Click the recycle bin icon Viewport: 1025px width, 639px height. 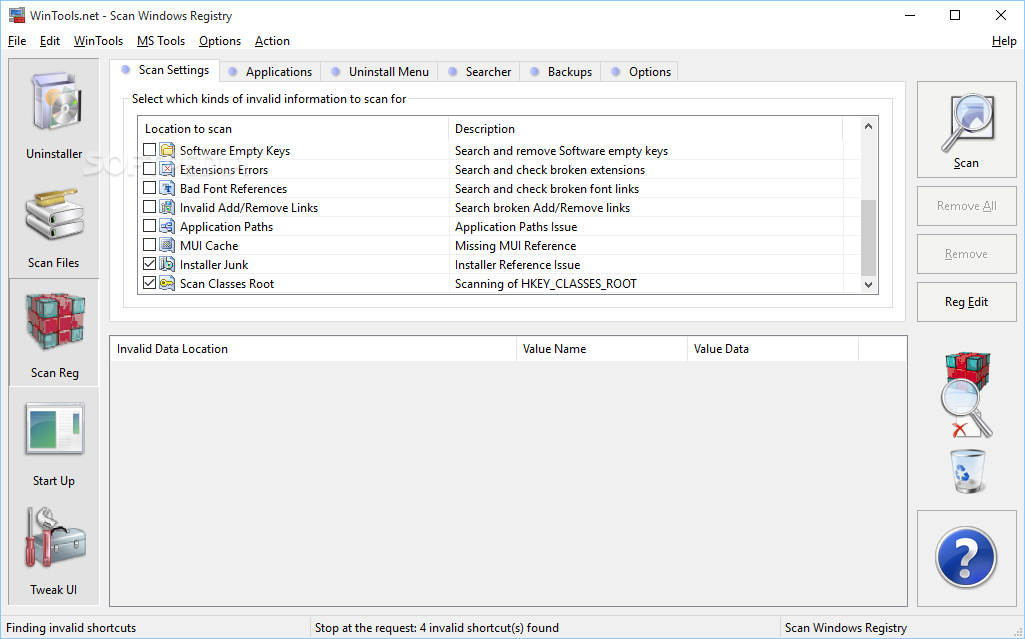(x=967, y=470)
